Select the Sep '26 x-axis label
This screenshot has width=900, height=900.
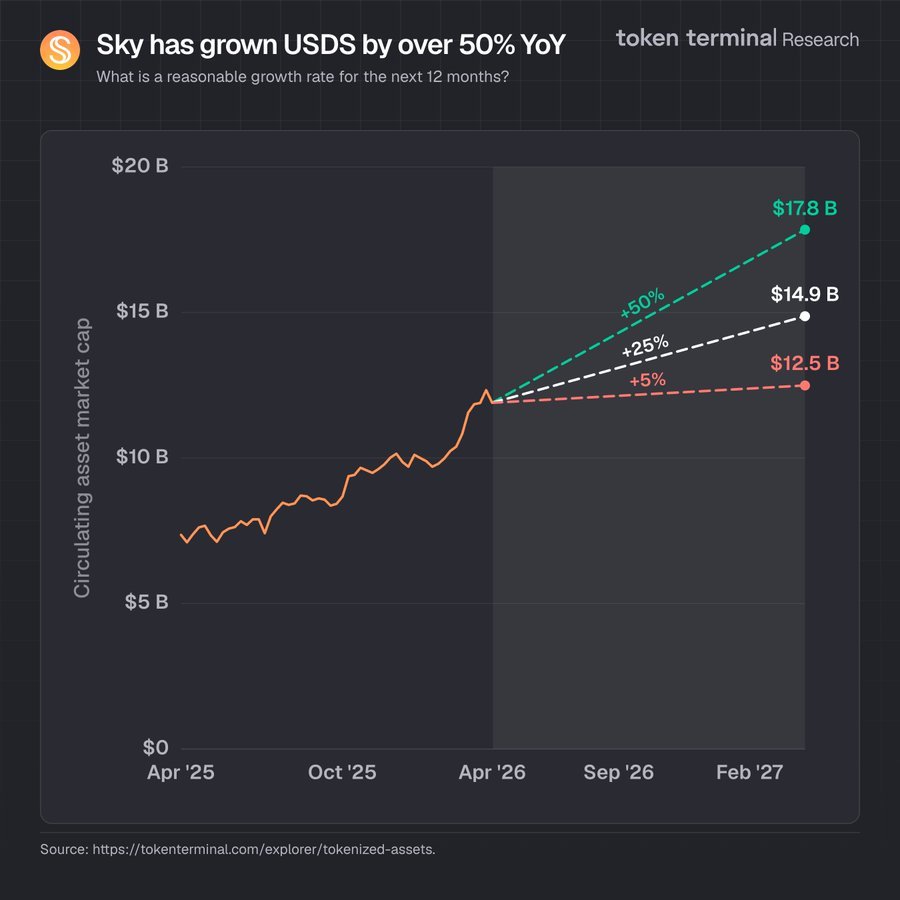(x=619, y=773)
